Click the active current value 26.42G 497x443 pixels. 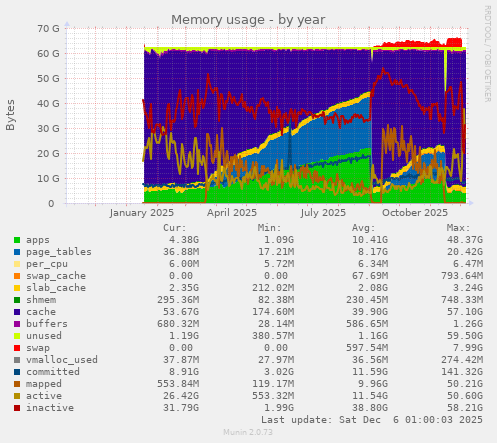(181, 396)
